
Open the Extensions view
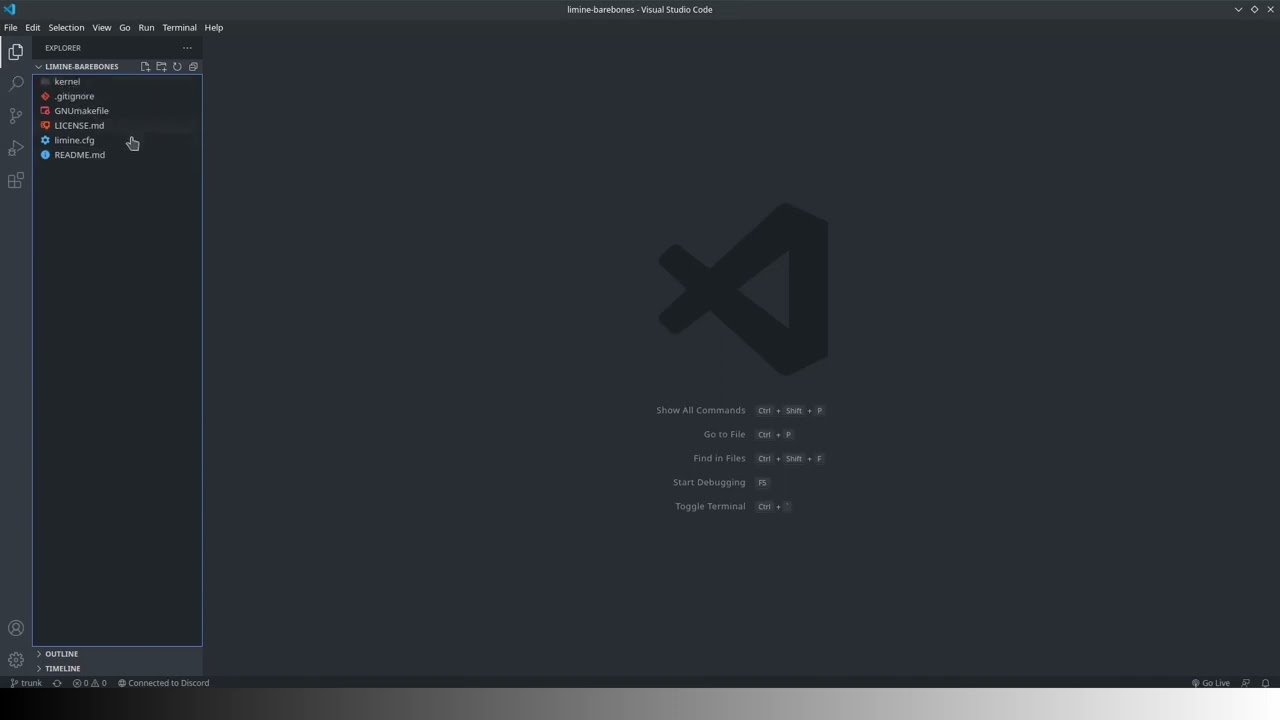pos(16,181)
